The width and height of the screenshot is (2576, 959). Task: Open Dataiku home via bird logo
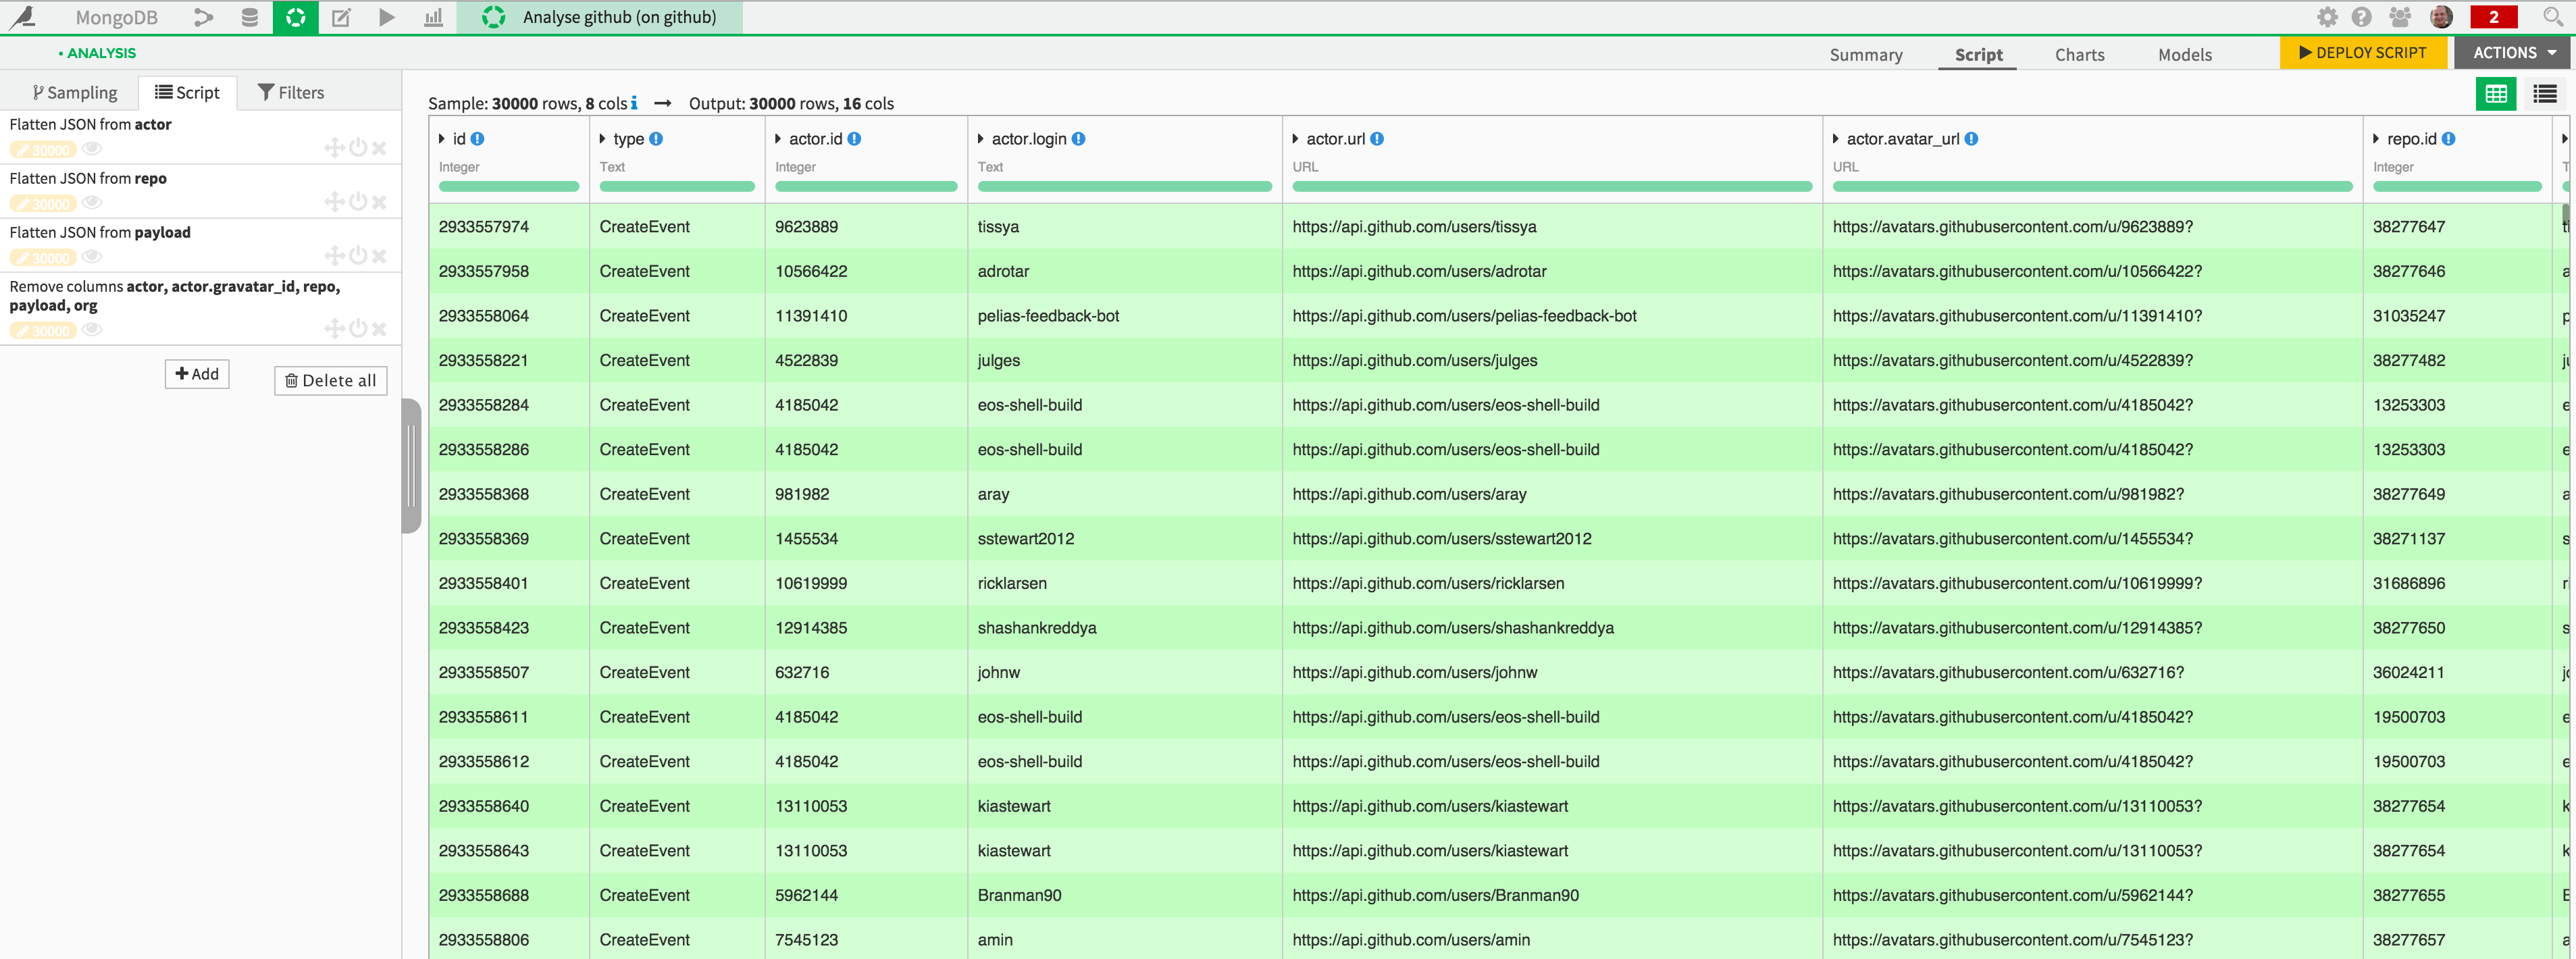pyautogui.click(x=23, y=17)
